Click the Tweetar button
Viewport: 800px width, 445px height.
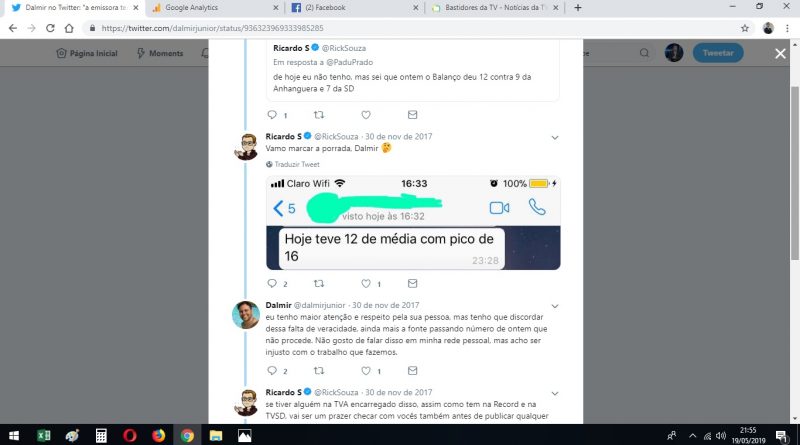(718, 53)
